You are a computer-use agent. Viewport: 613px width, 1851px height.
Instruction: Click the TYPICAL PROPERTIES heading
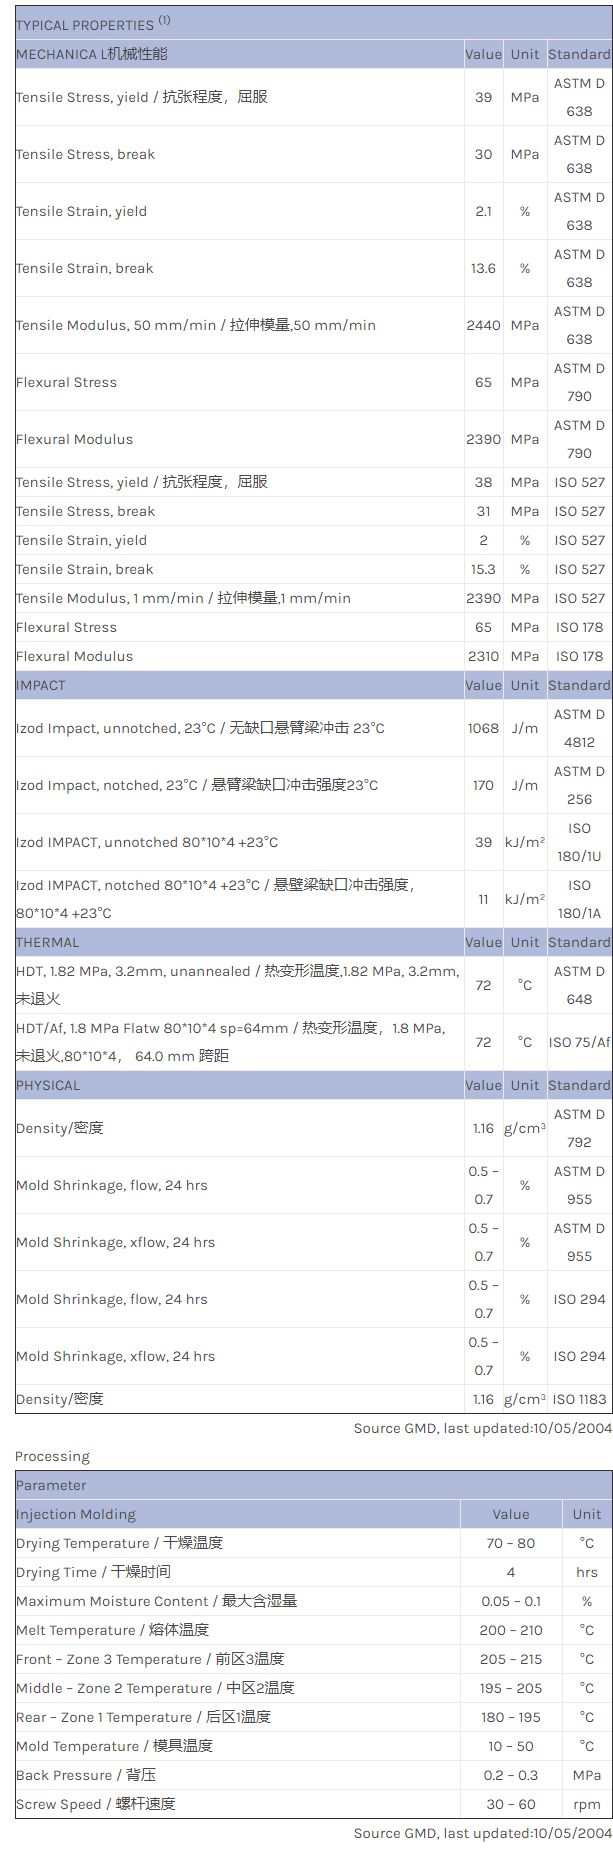tap(85, 25)
